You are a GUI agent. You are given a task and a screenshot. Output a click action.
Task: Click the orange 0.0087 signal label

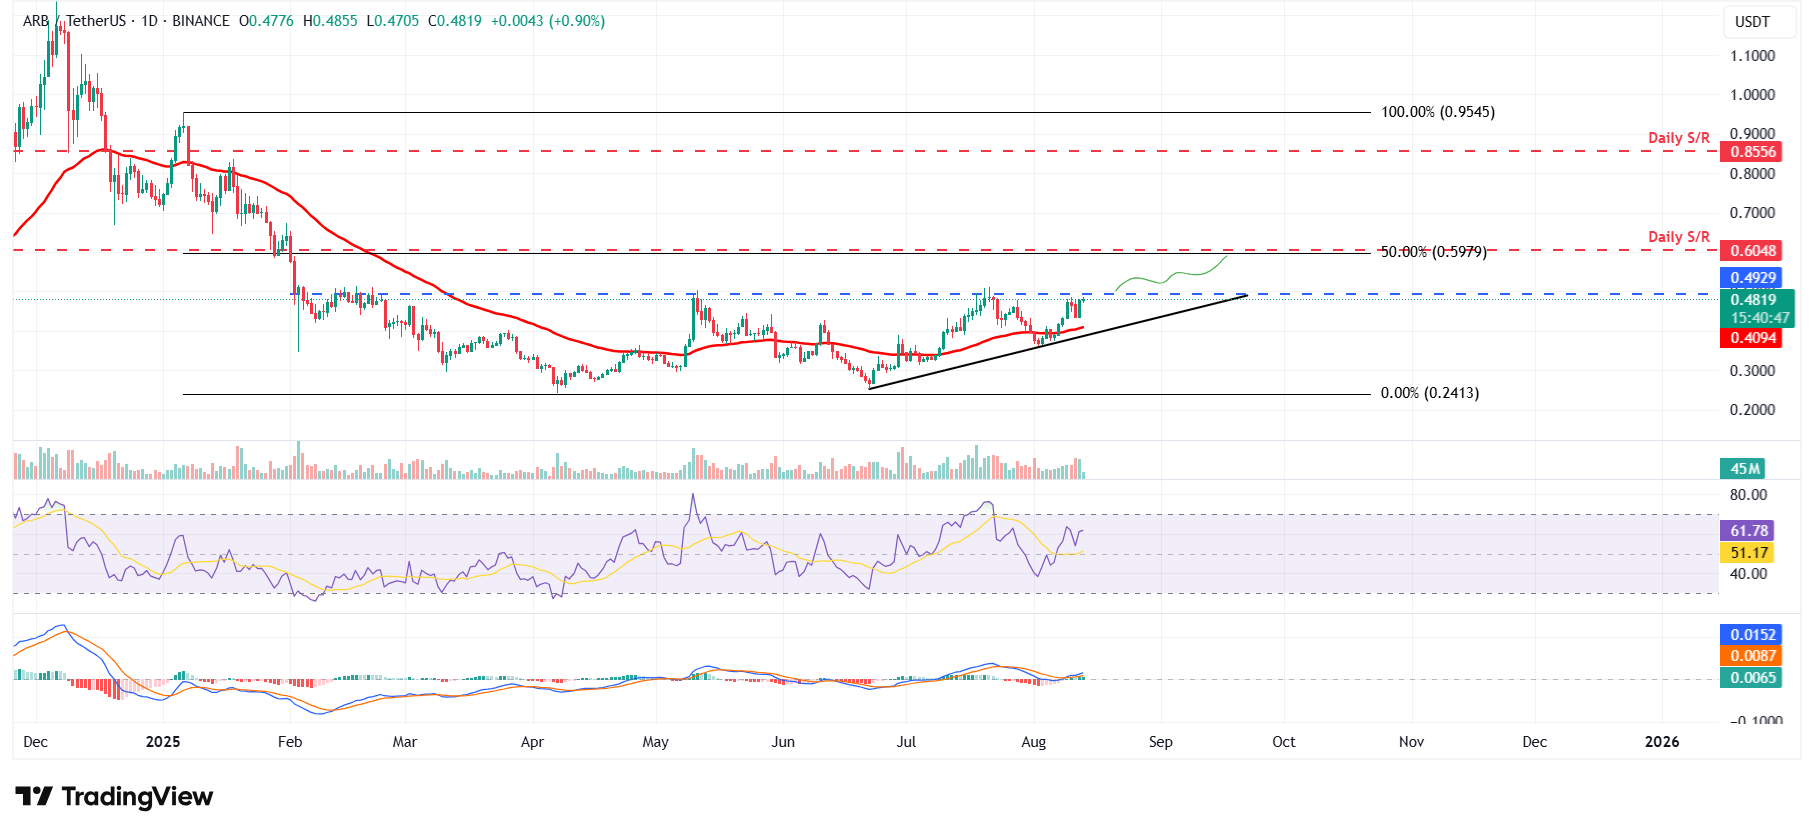click(x=1753, y=656)
